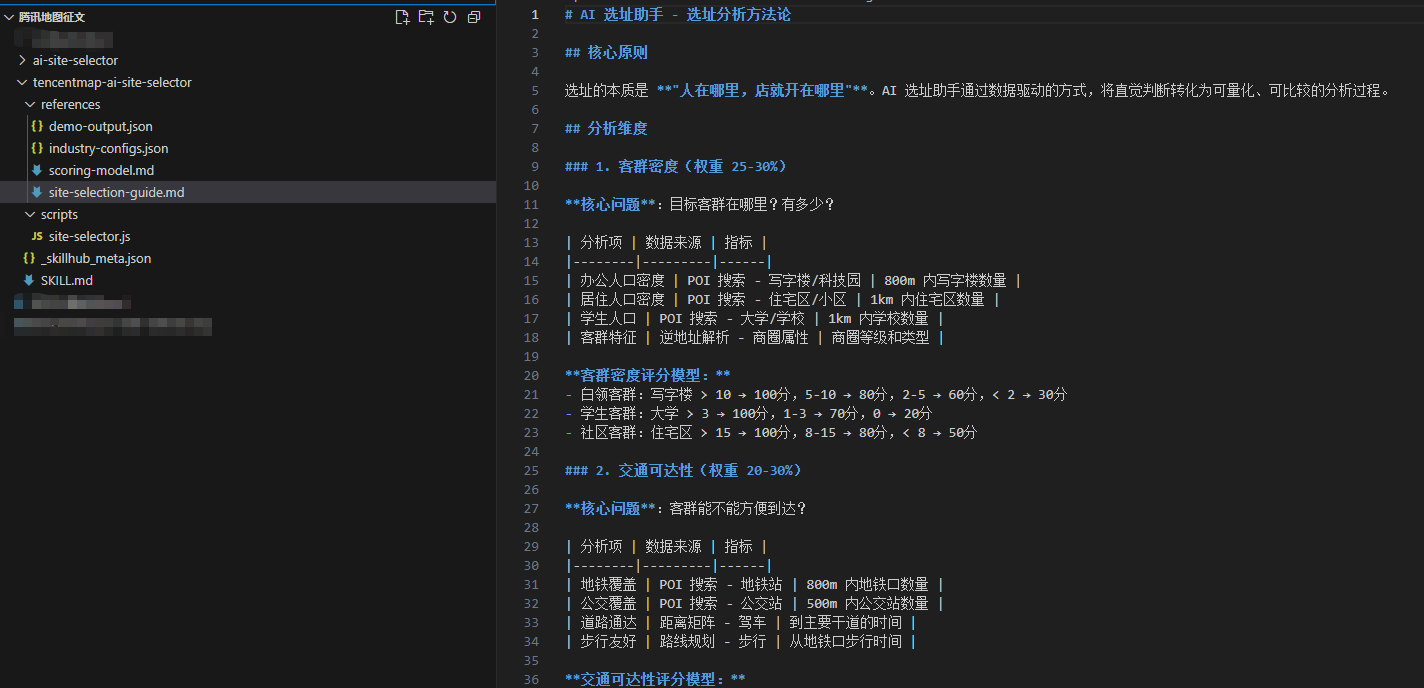Viewport: 1424px width, 688px height.
Task: Select site-selection-guide.md in the tree
Action: point(248,193)
